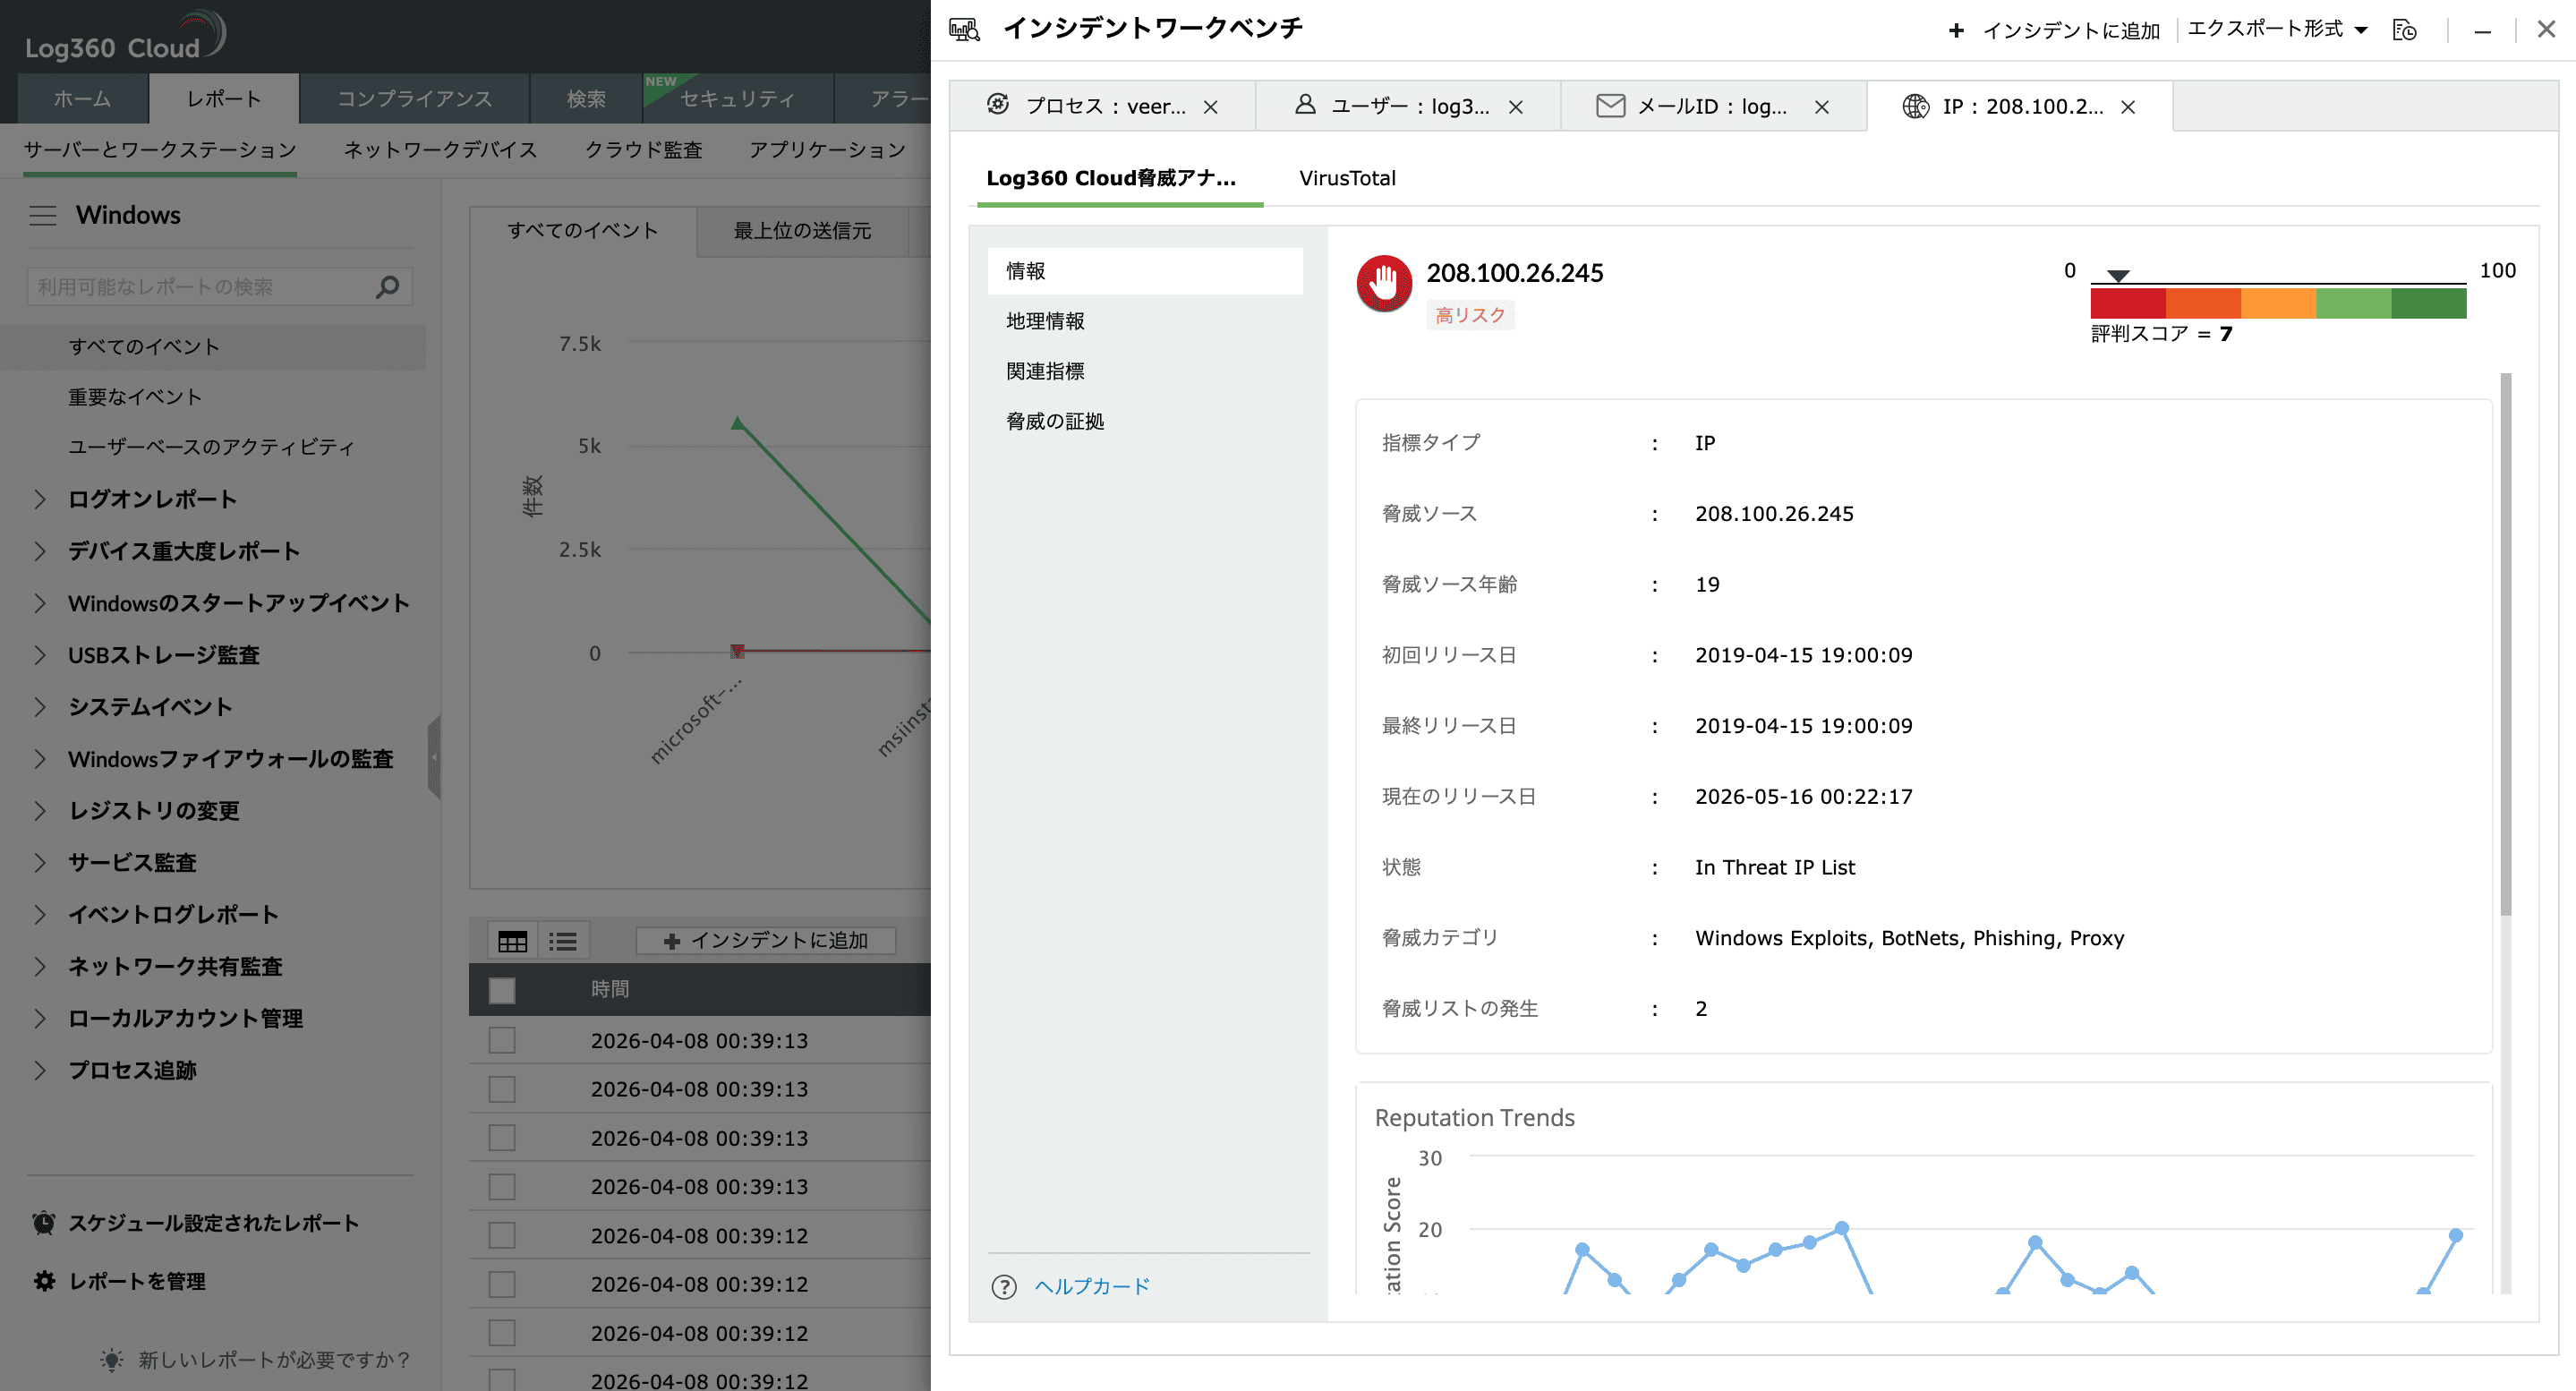This screenshot has height=1391, width=2576.
Task: Select 地理情報 in the side menu
Action: click(1045, 321)
